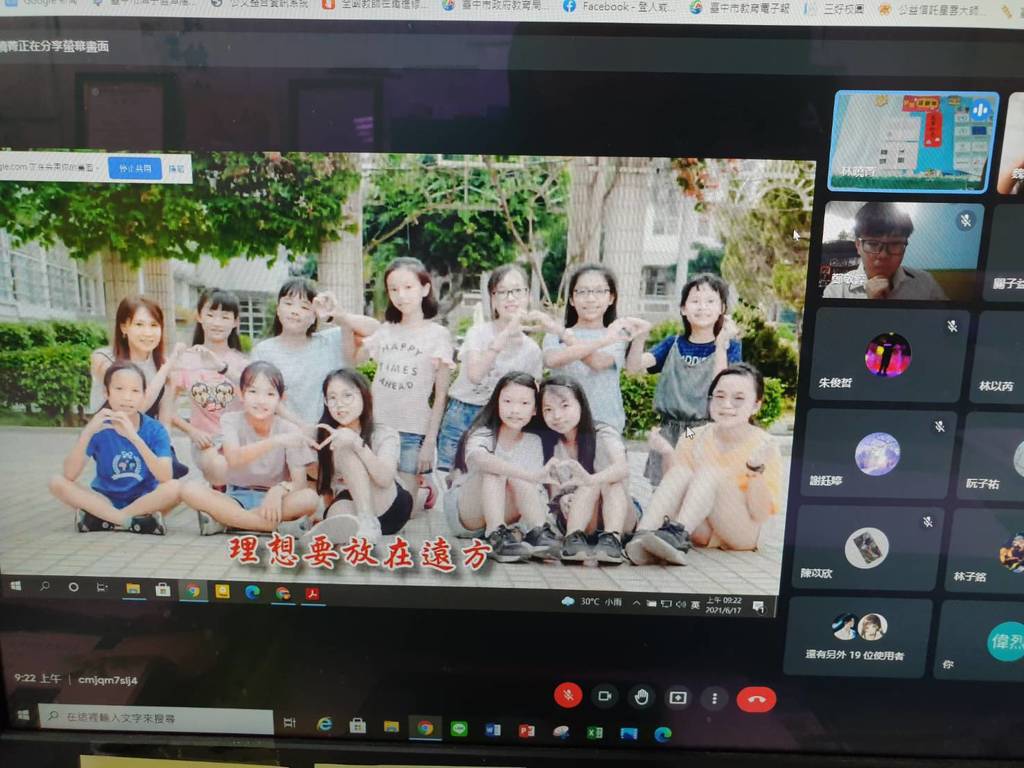This screenshot has width=1024, height=768.
Task: Open the 臺中市政府教育局 bookmark
Action: click(x=494, y=5)
